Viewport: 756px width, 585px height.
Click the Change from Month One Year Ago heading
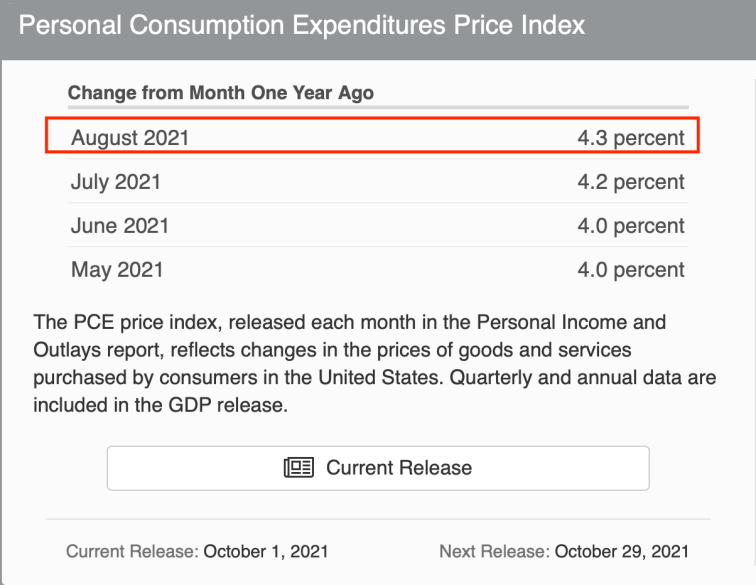pyautogui.click(x=221, y=93)
